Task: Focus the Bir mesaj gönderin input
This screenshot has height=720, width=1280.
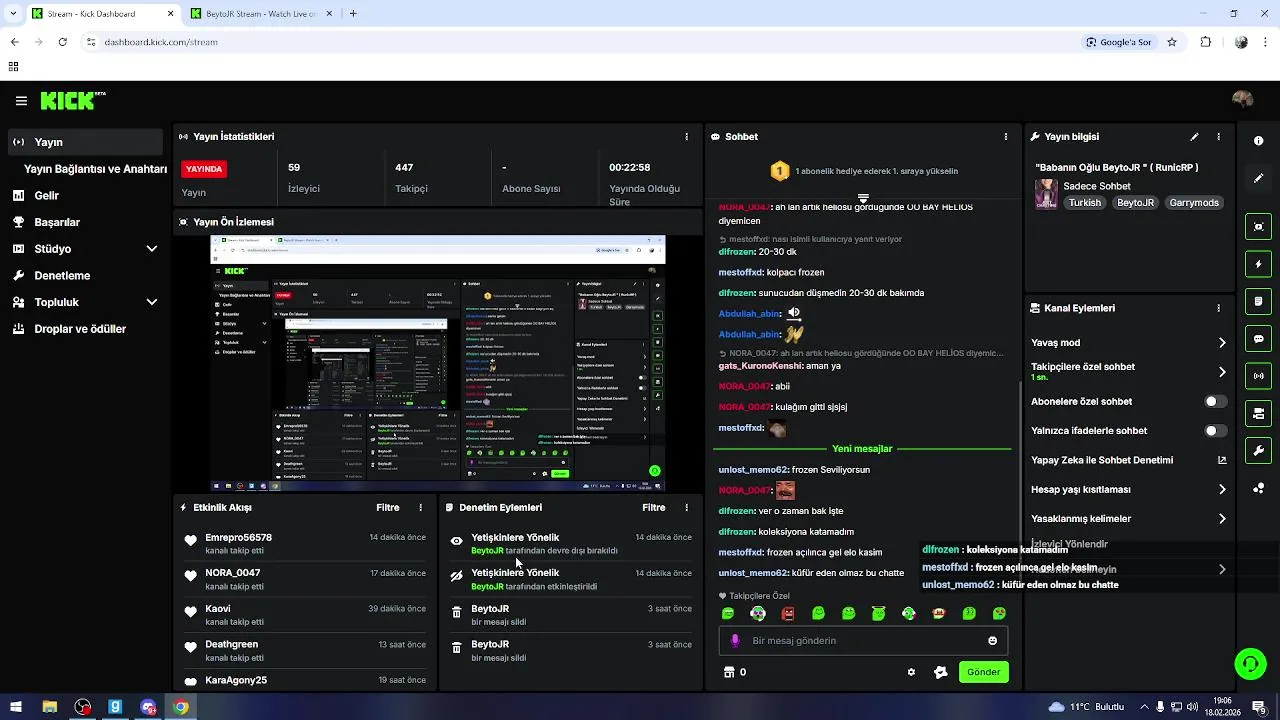Action: coord(863,641)
